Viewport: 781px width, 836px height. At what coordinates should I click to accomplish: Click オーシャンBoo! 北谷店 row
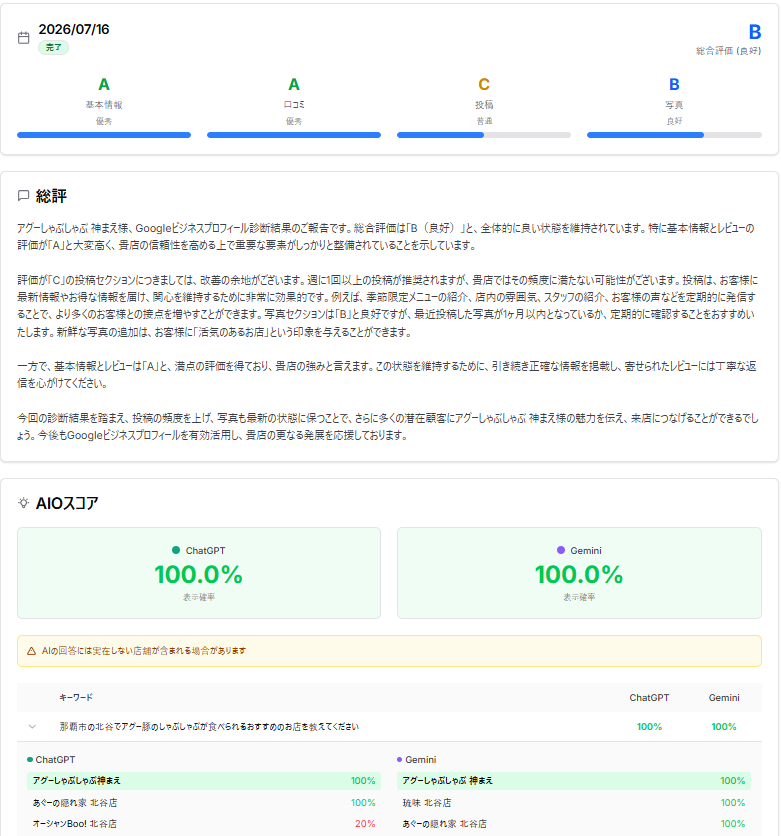pyautogui.click(x=204, y=824)
